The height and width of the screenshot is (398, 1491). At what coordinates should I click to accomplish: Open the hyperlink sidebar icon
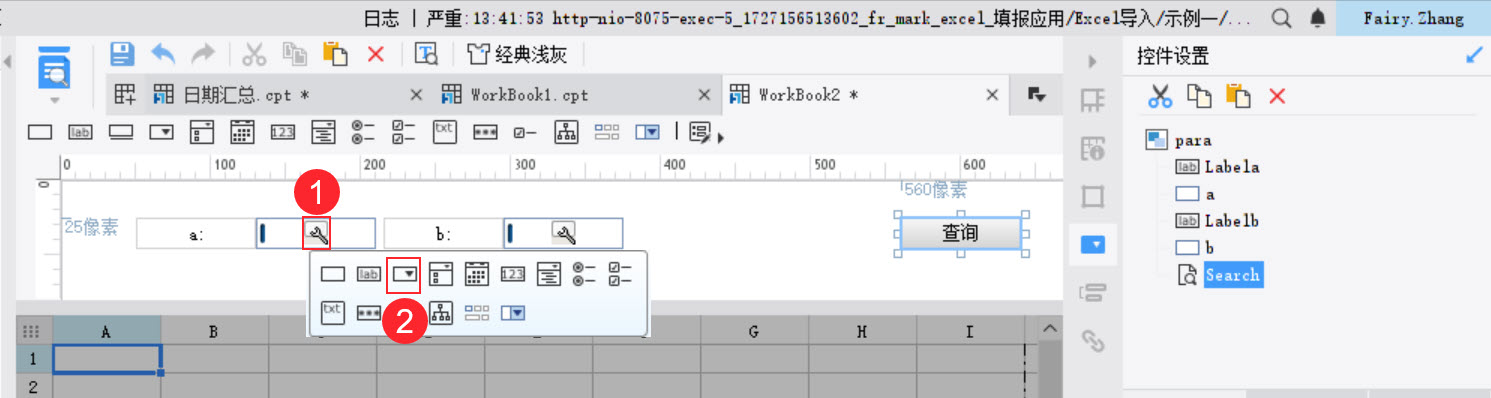(x=1093, y=342)
